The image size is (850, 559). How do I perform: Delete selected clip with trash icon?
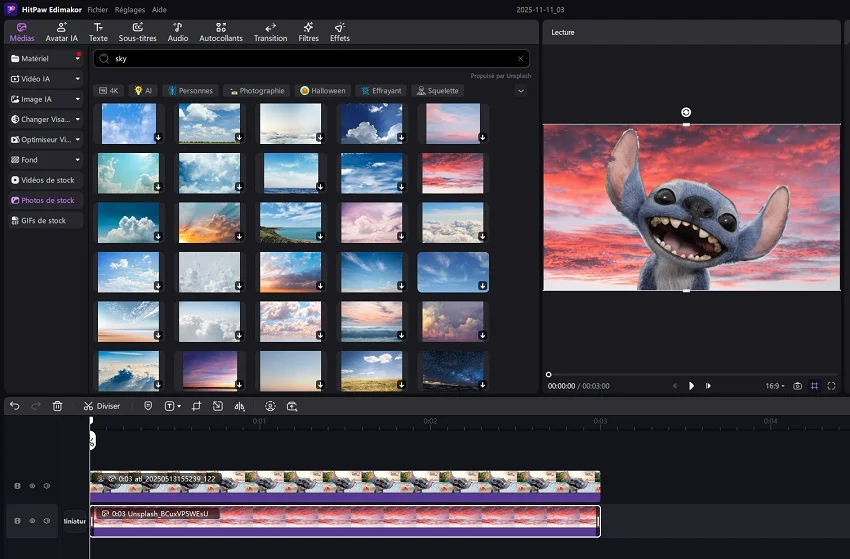click(x=57, y=406)
